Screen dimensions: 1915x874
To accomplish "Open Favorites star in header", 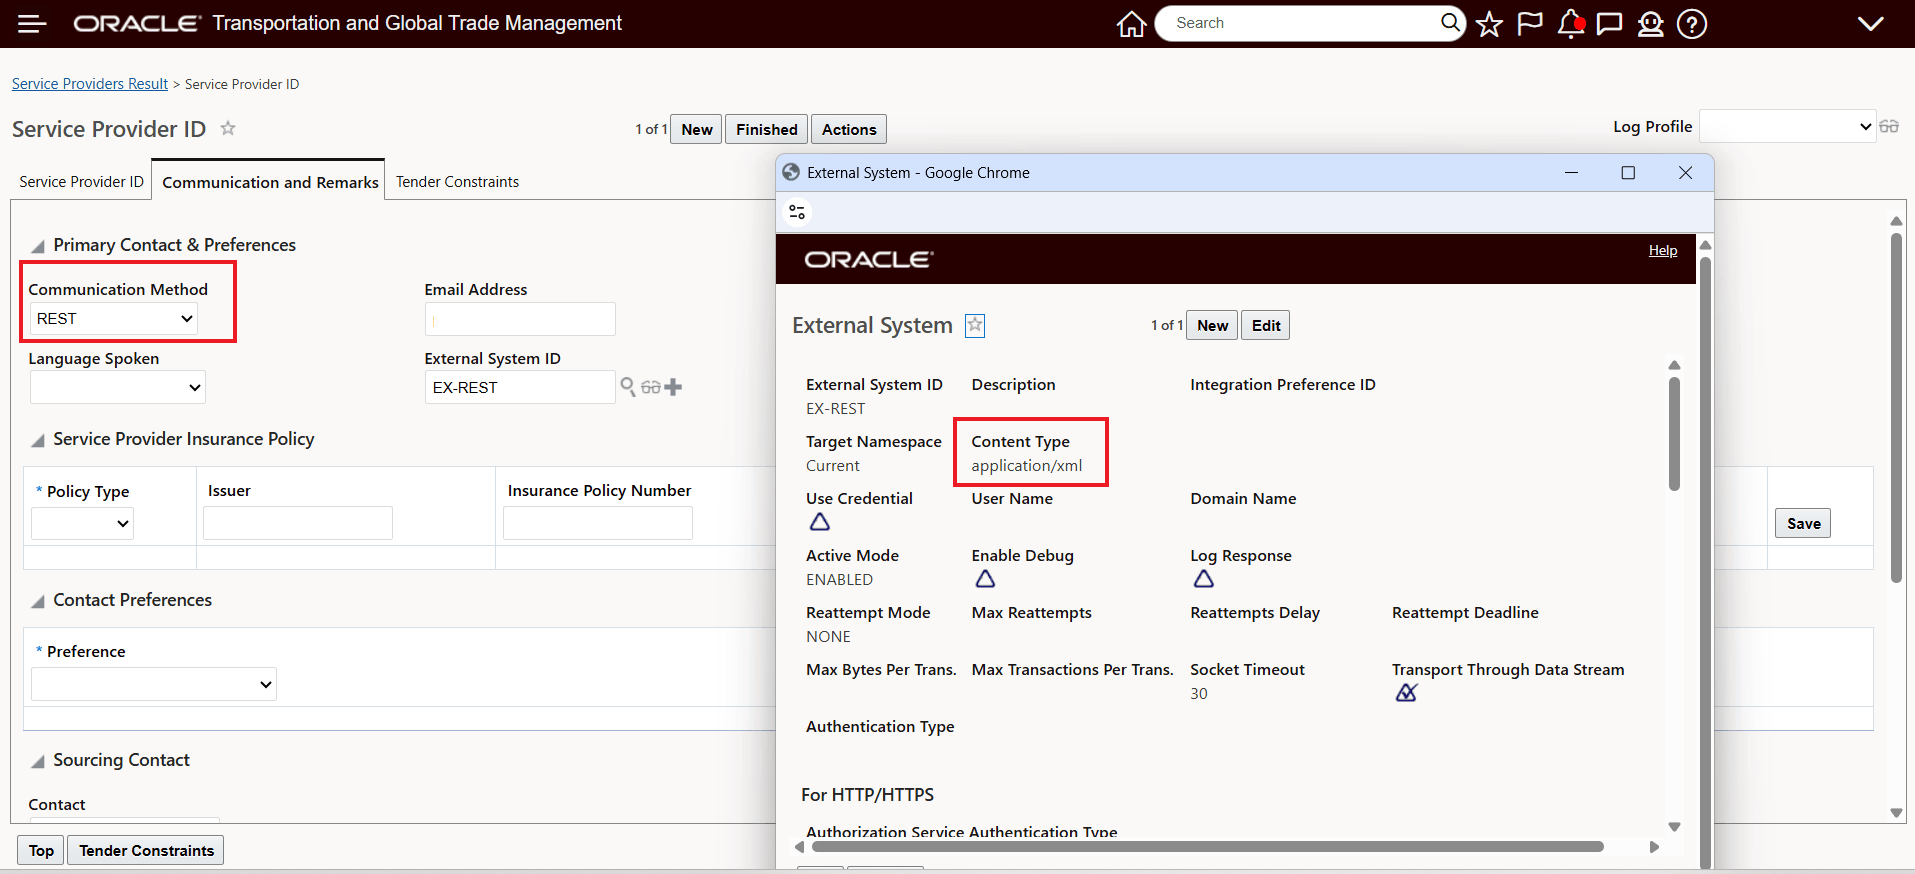I will (1489, 24).
